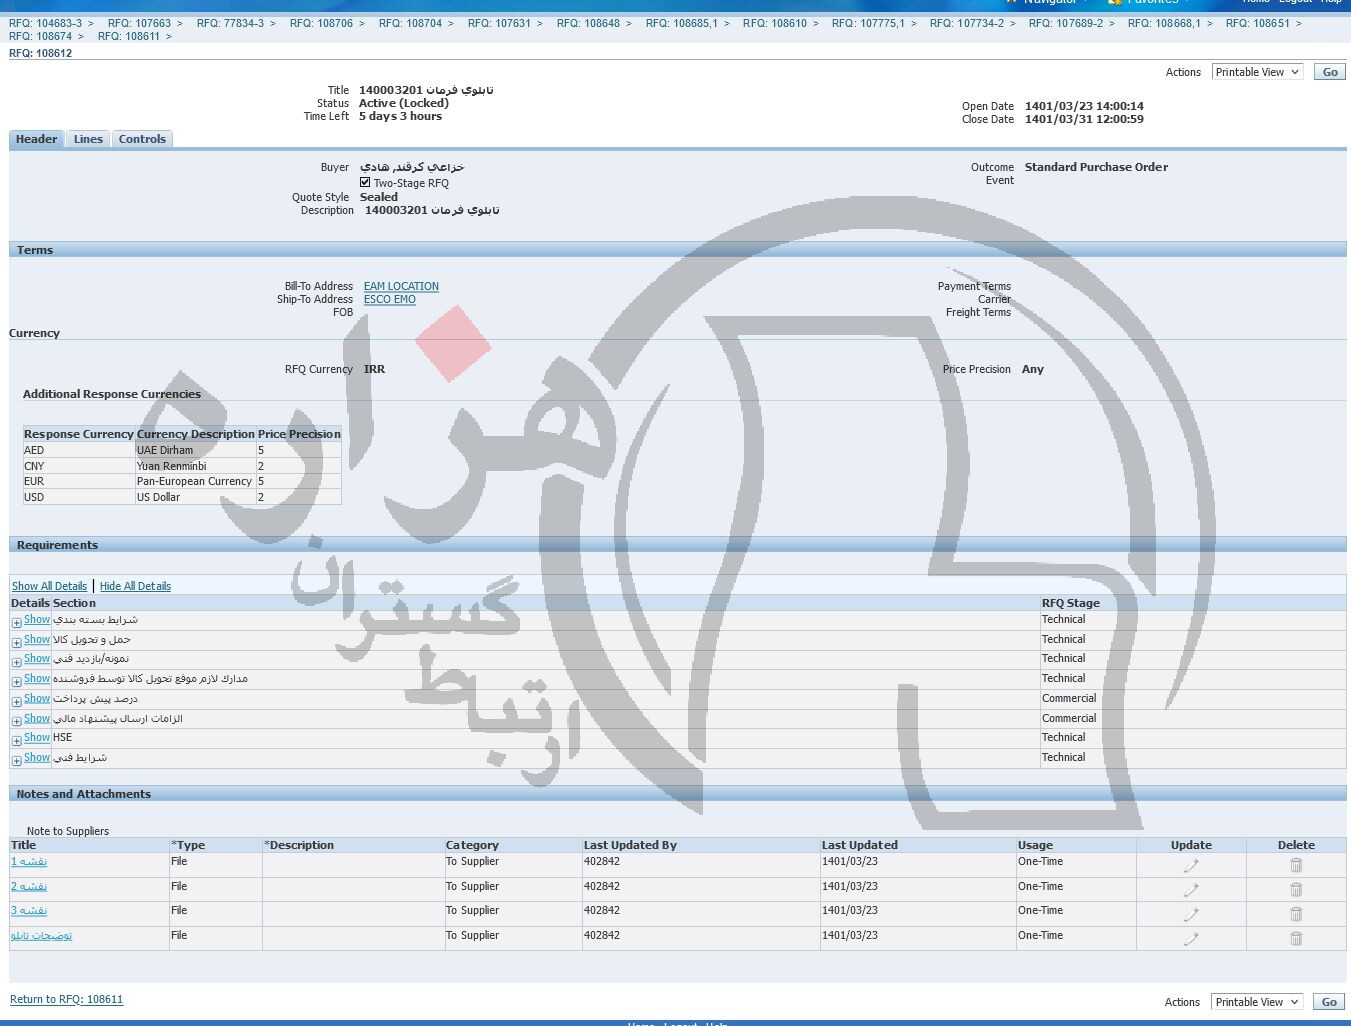Screen dimensions: 1351x1026
Task: Click update pencil icon for نقشه 1
Action: click(x=1191, y=865)
